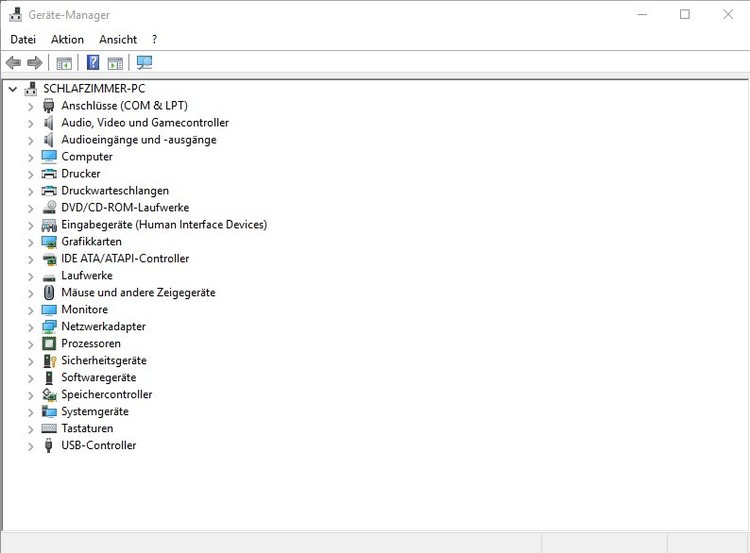Viewport: 750px width, 553px height.
Task: Expand the Netzwerkadapter category
Action: pyautogui.click(x=31, y=327)
